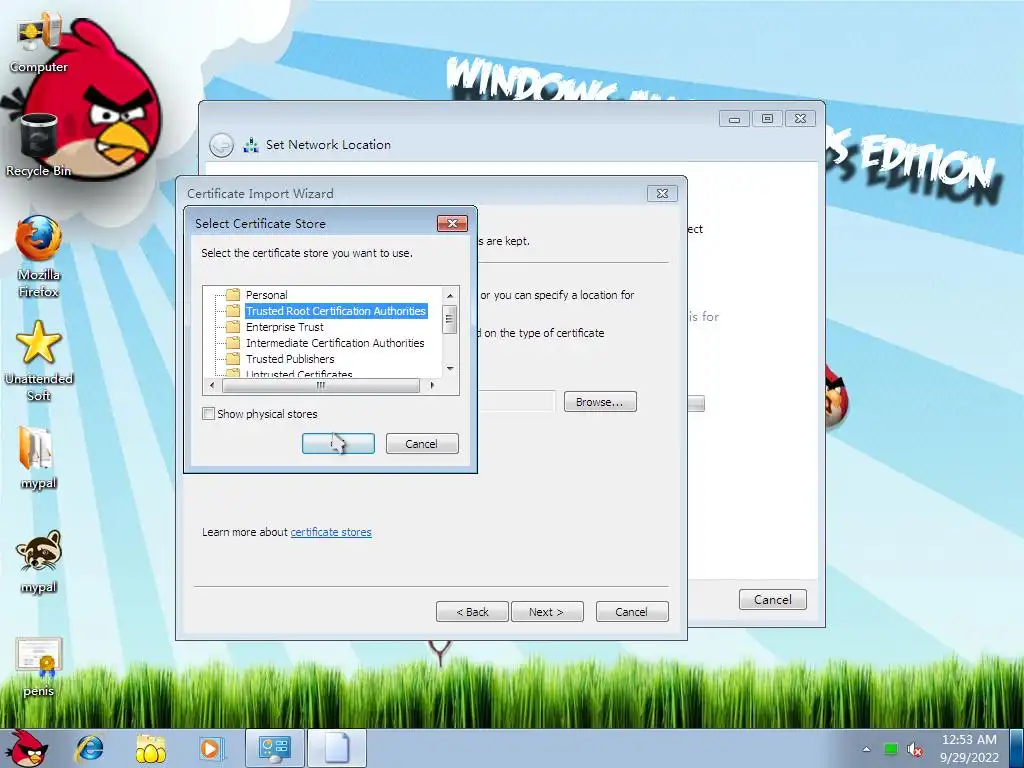1024x768 pixels.
Task: Launch Internet Explorer from taskbar
Action: click(x=89, y=748)
